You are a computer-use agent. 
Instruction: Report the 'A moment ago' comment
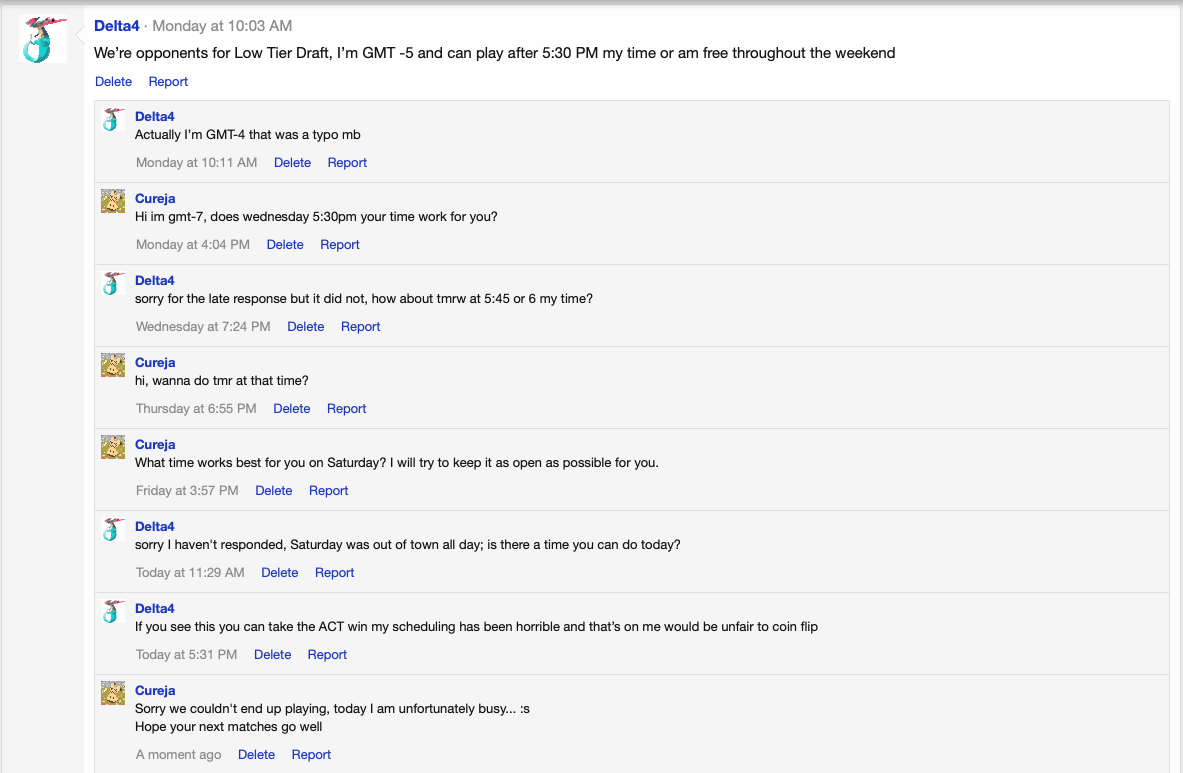(311, 755)
